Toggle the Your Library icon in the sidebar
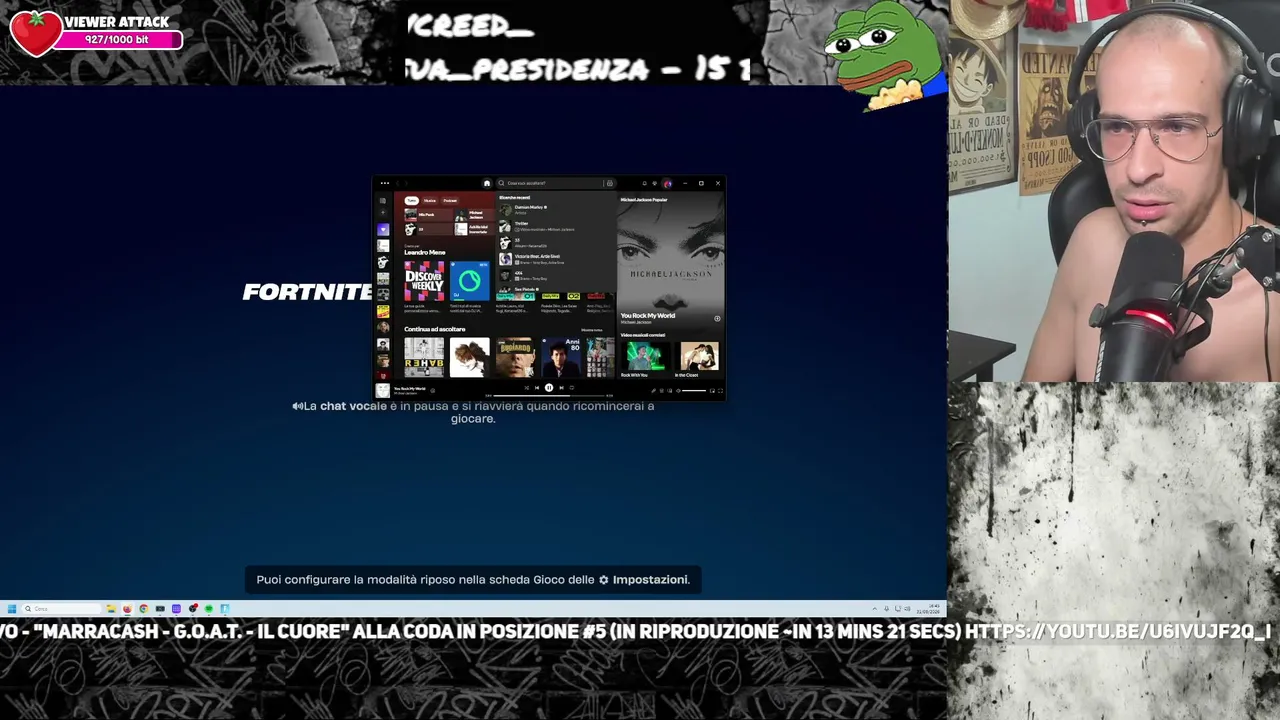Viewport: 1280px width, 720px height. pyautogui.click(x=383, y=200)
